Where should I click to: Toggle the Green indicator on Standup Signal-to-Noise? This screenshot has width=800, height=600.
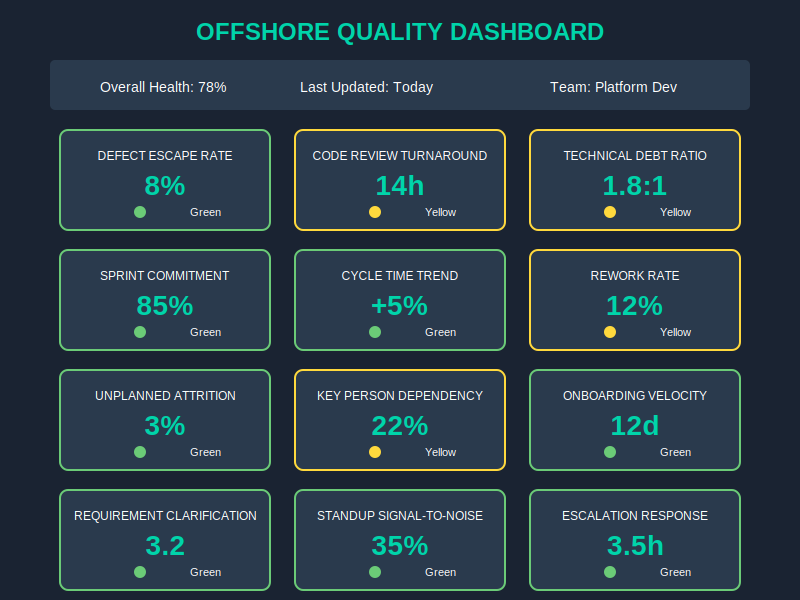pos(375,572)
